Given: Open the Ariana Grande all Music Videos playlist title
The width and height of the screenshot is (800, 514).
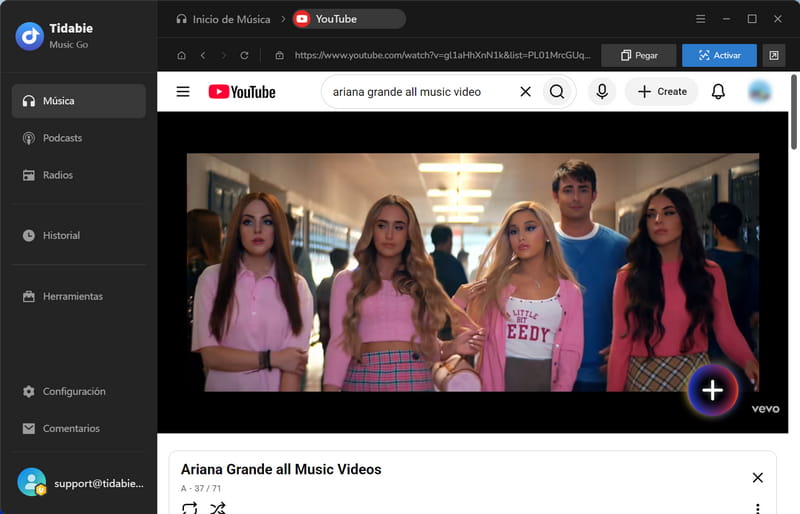Looking at the screenshot, I should coord(281,470).
